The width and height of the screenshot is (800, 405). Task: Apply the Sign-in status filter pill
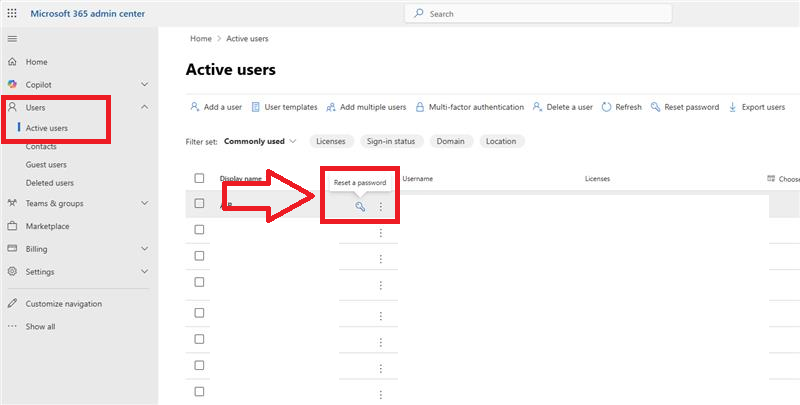point(391,141)
